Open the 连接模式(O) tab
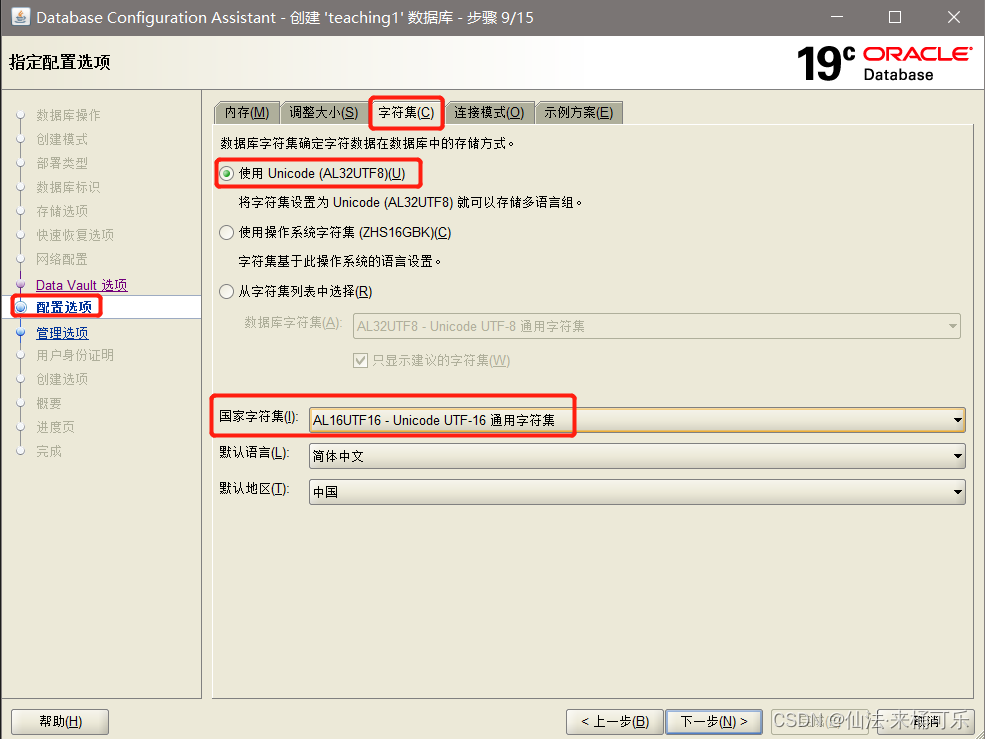This screenshot has height=739, width=985. pos(489,112)
